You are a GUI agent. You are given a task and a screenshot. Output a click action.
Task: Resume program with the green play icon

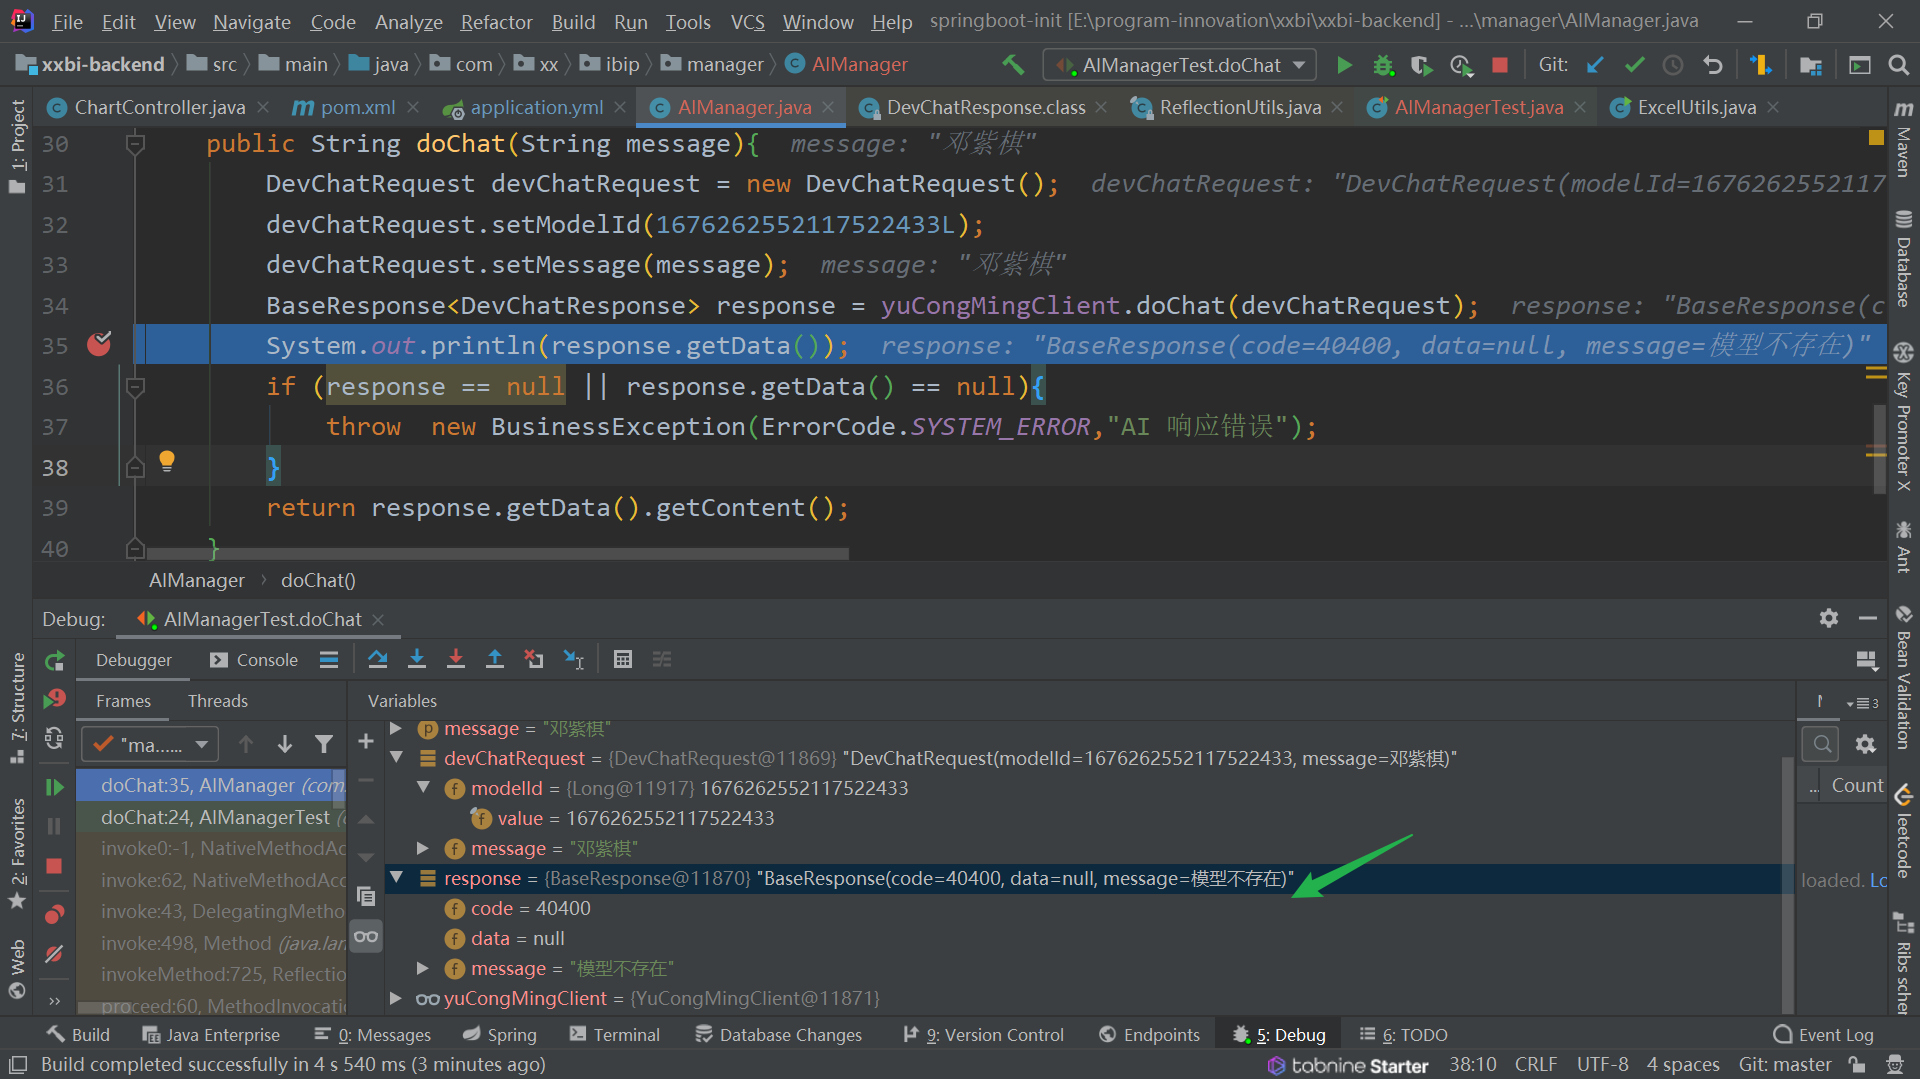click(55, 786)
